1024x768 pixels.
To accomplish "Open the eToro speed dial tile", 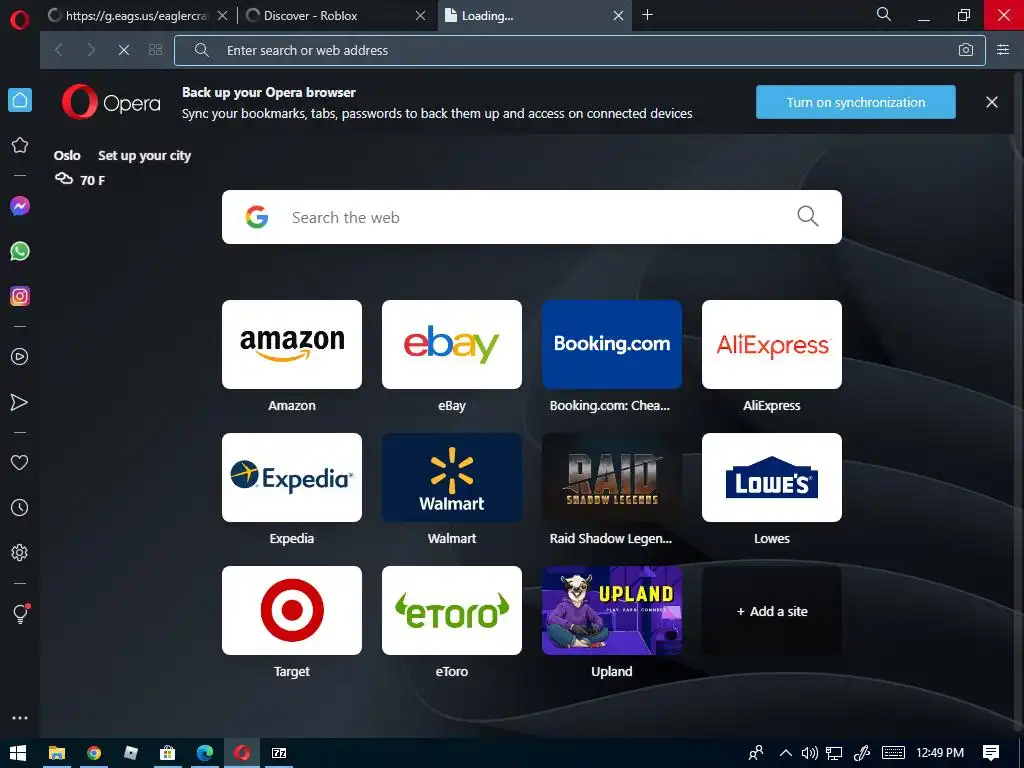I will click(x=452, y=611).
